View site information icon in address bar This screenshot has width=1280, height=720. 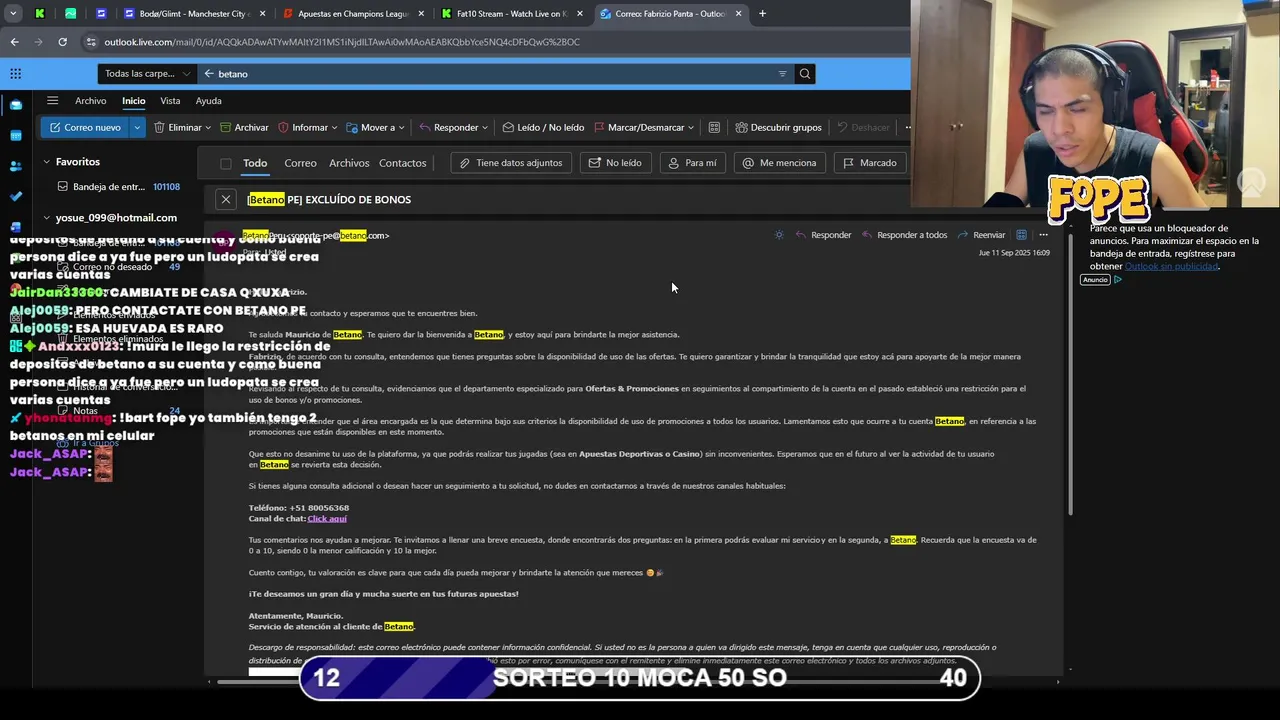point(91,42)
